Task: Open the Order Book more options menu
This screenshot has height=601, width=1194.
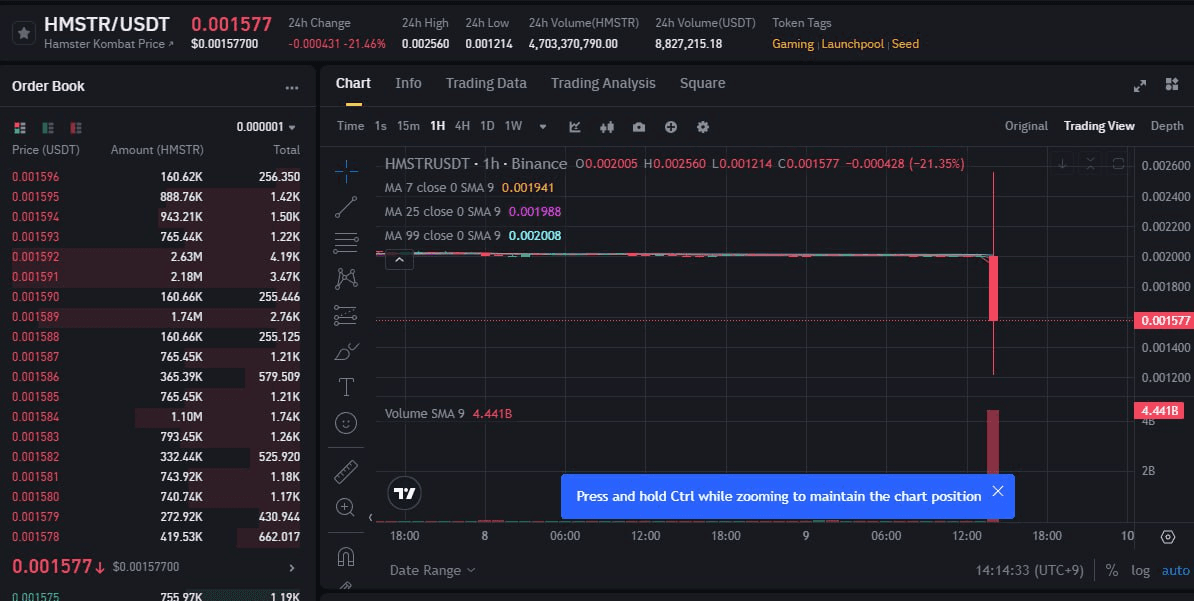Action: pos(292,88)
